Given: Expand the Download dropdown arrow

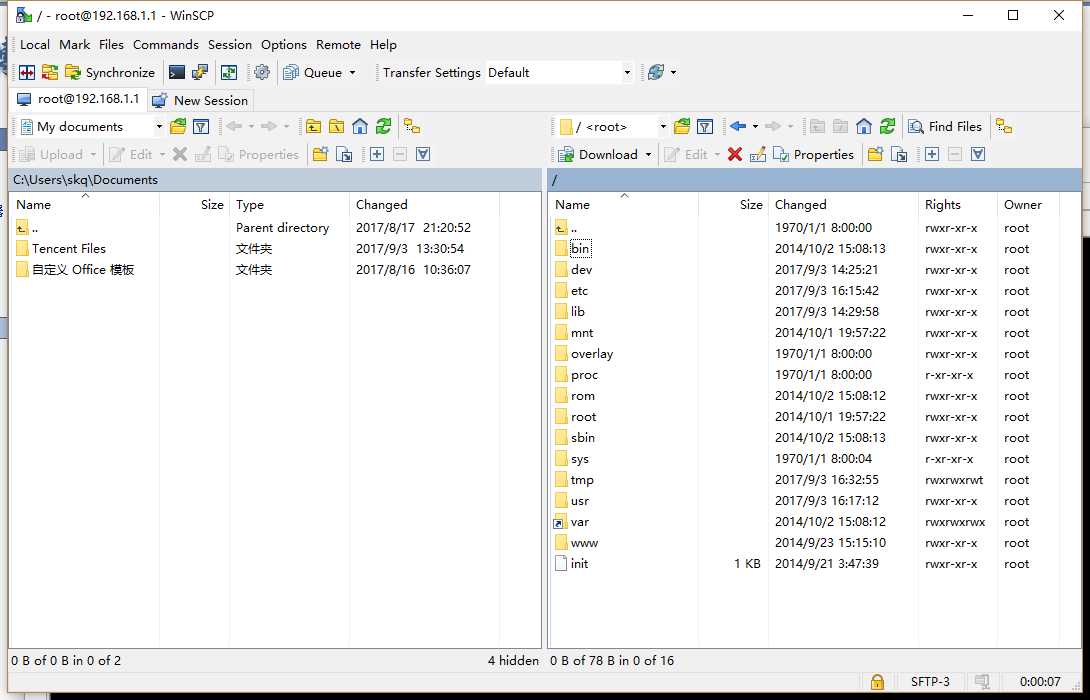Looking at the screenshot, I should click(648, 154).
